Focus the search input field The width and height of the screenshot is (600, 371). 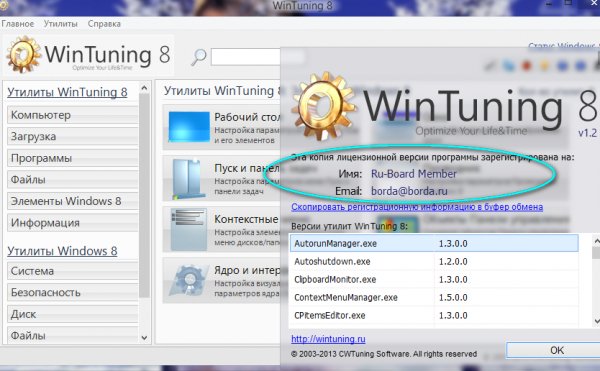point(246,57)
